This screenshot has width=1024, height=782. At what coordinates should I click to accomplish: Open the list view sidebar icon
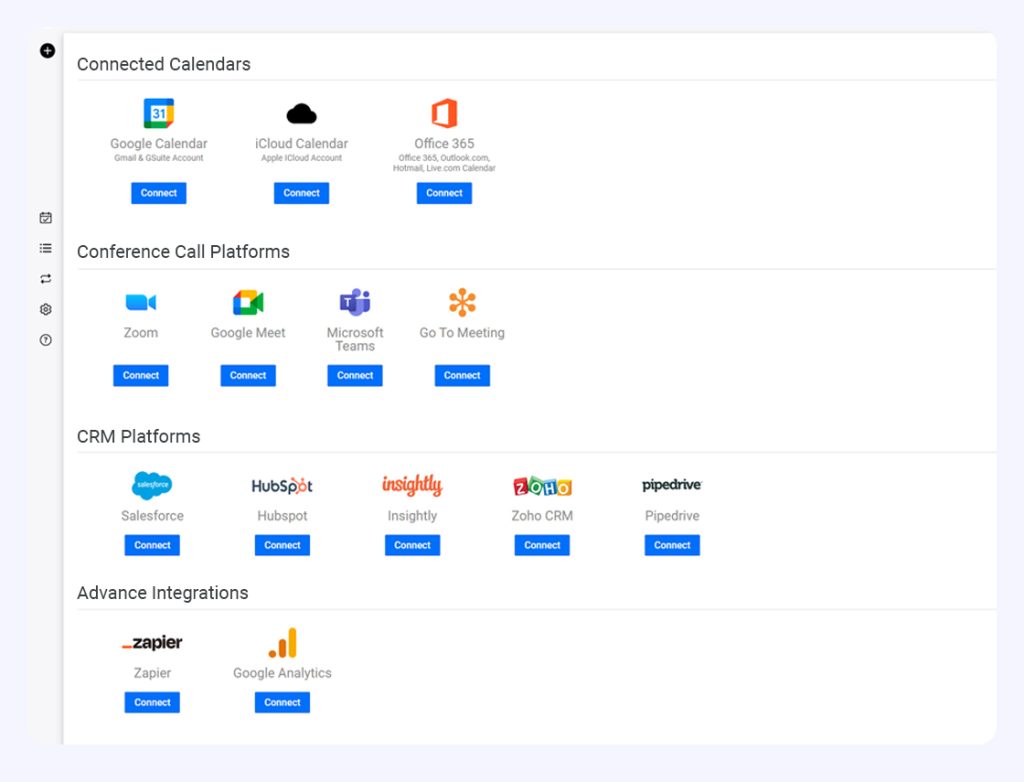[46, 248]
